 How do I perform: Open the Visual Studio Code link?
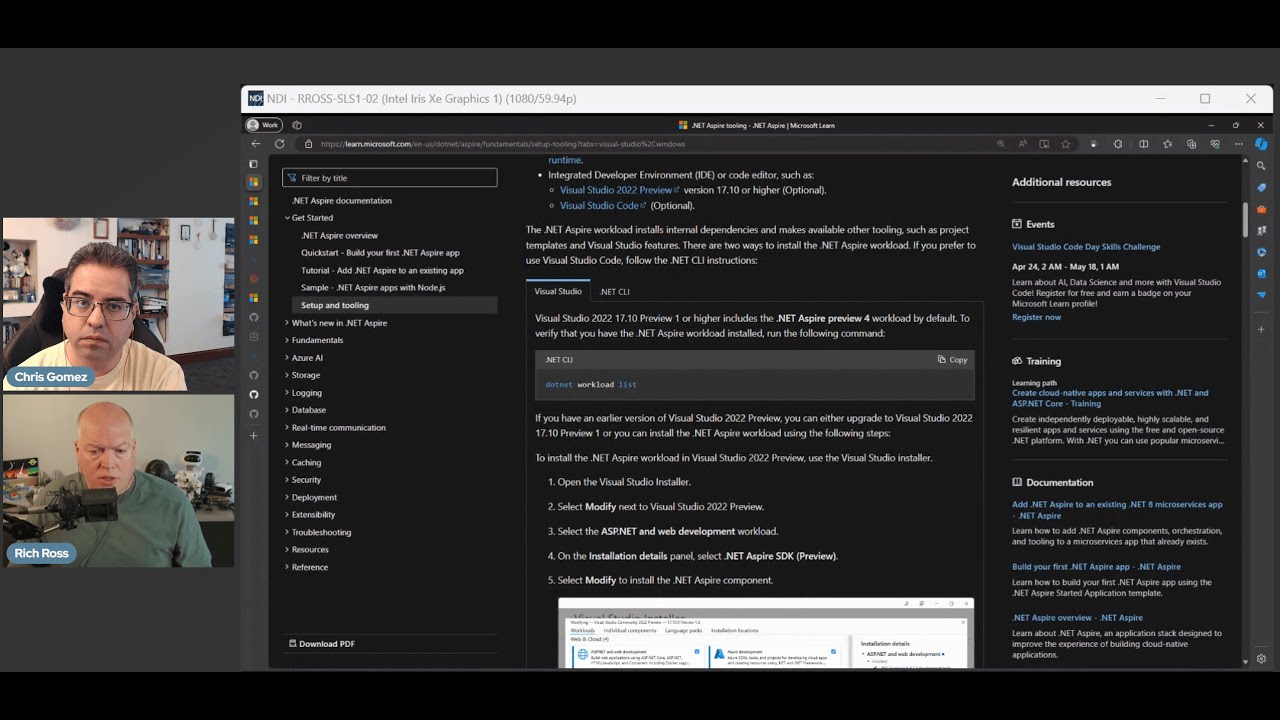[603, 206]
